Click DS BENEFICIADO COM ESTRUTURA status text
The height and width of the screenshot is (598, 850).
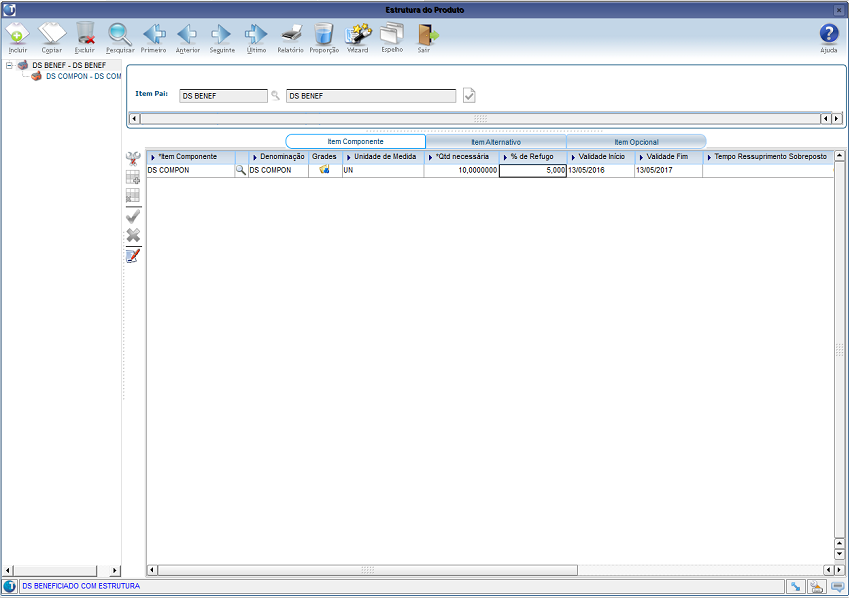pyautogui.click(x=81, y=586)
